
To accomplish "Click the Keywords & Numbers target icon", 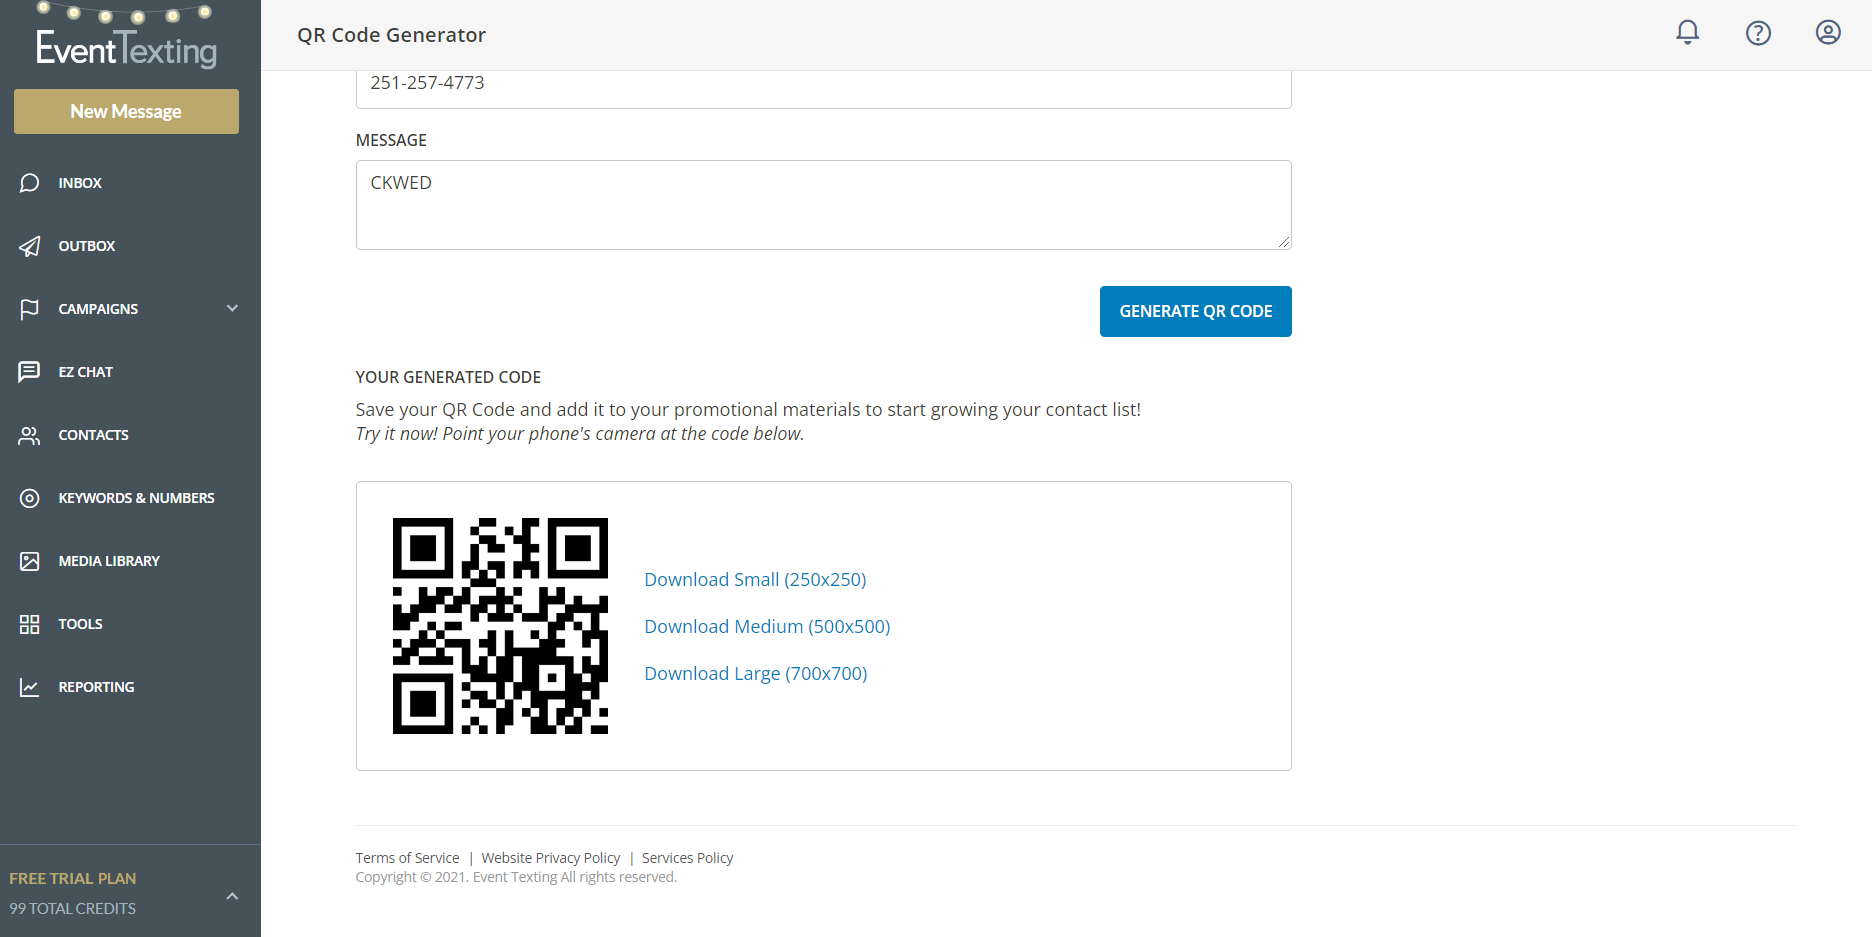I will (x=30, y=498).
